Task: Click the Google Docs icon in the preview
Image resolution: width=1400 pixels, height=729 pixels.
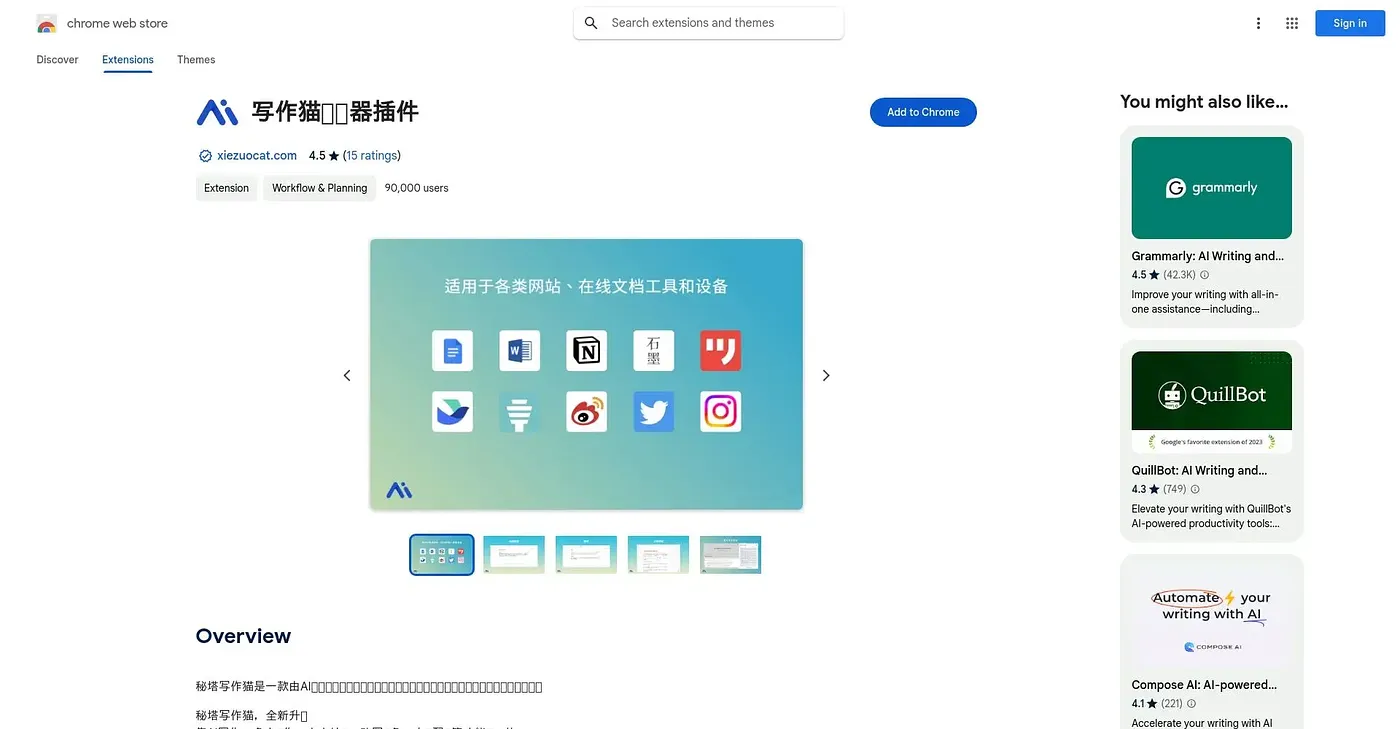Action: tap(452, 351)
